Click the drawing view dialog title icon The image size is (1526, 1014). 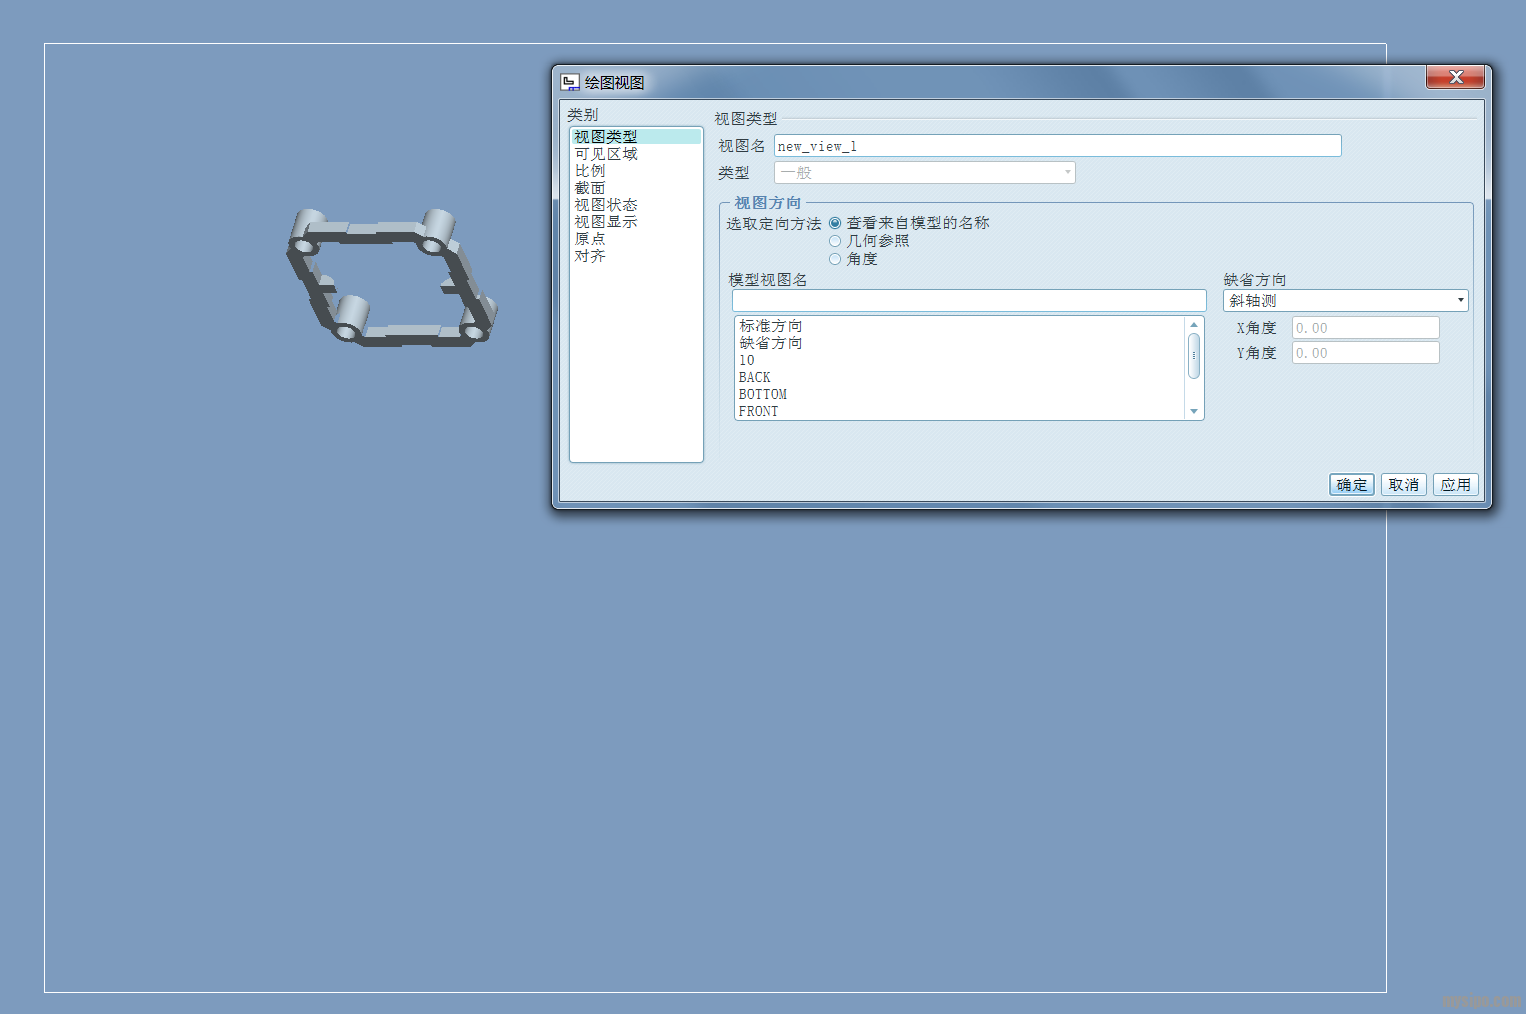tap(570, 82)
